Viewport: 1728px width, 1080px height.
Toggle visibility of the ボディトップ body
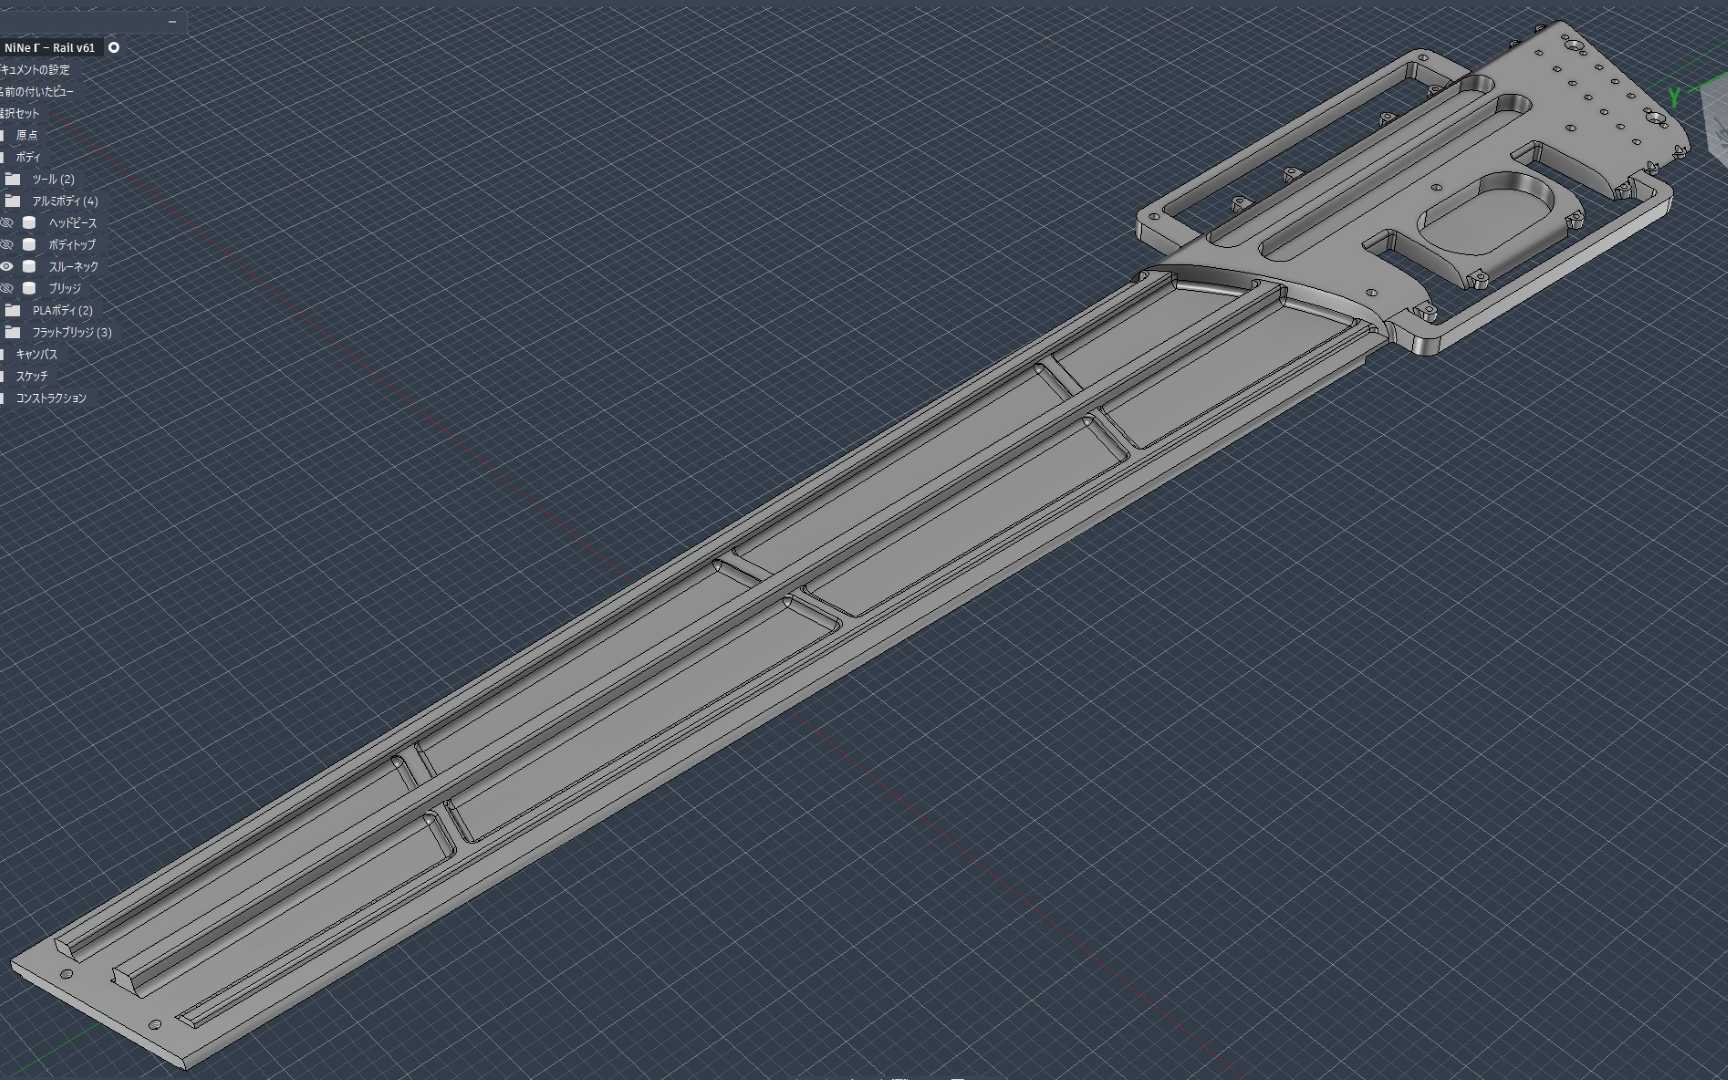click(x=7, y=245)
